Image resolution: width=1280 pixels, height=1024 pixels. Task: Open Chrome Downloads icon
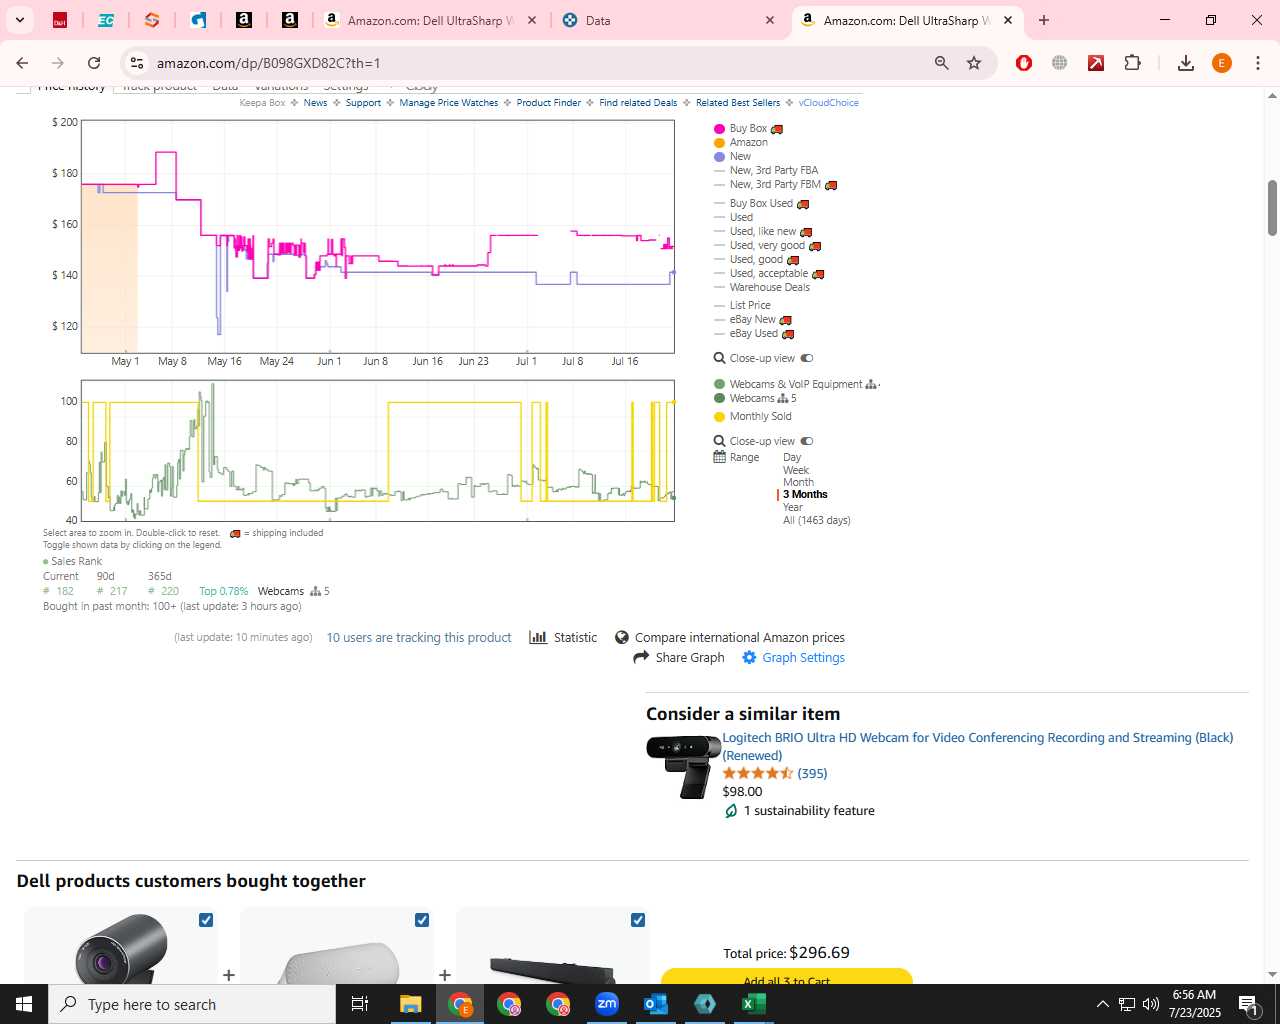[x=1186, y=63]
